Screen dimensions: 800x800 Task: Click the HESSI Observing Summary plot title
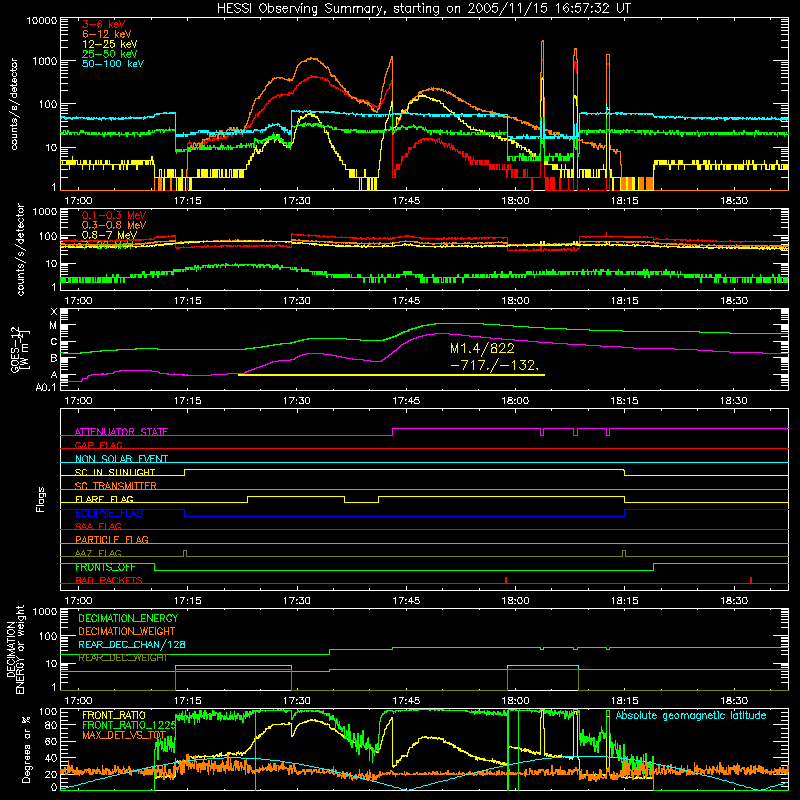pos(423,9)
